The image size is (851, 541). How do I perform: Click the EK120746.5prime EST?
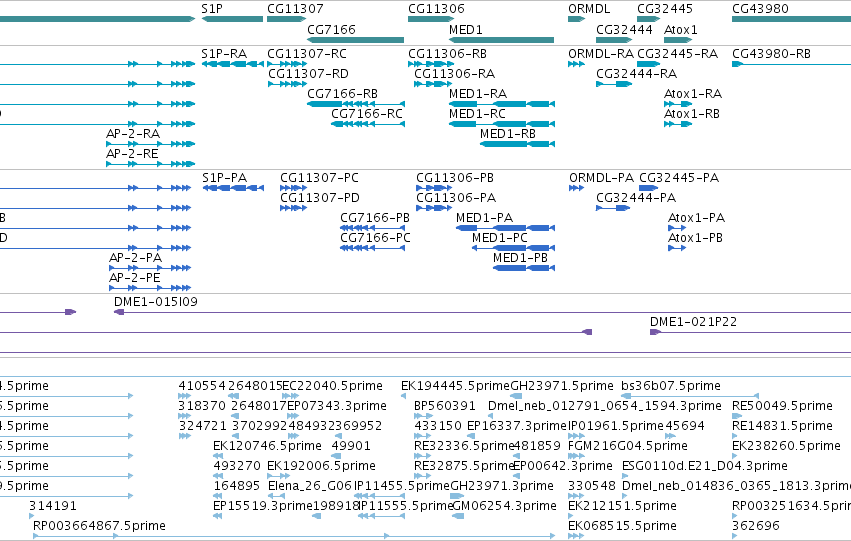click(x=218, y=456)
